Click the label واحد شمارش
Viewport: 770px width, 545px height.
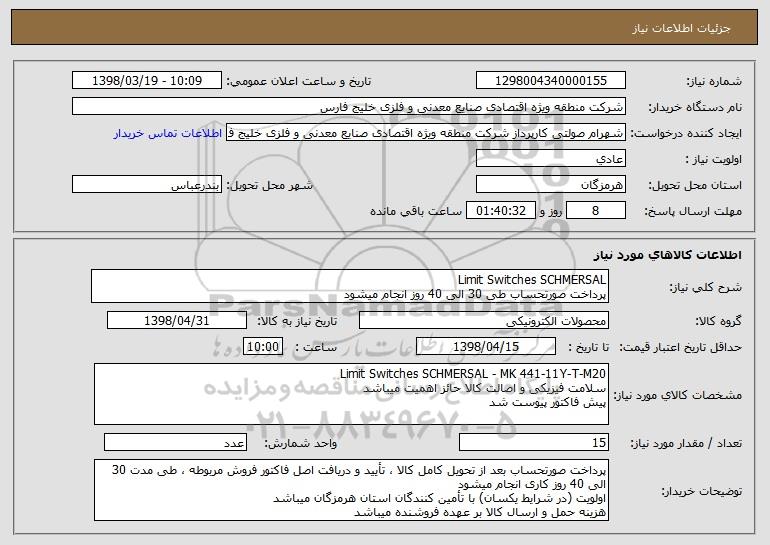[301, 443]
